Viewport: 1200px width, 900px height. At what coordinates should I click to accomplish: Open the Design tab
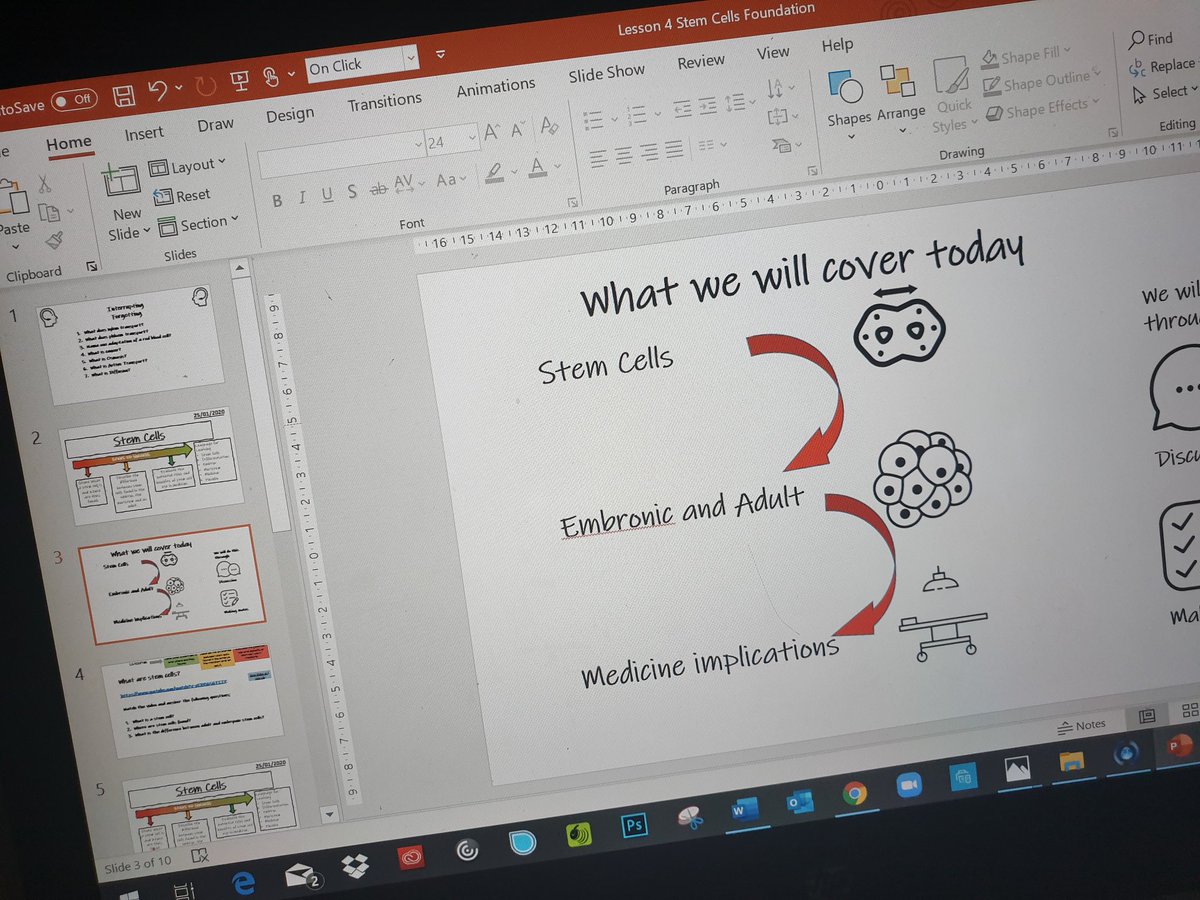290,115
